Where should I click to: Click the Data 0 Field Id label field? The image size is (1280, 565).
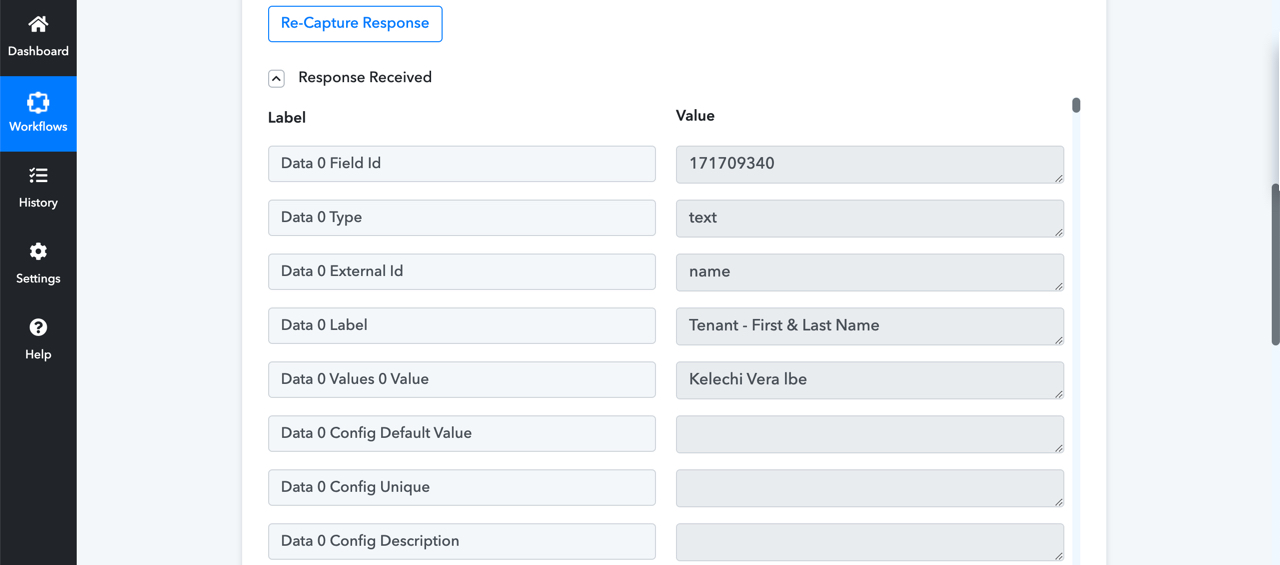point(462,164)
